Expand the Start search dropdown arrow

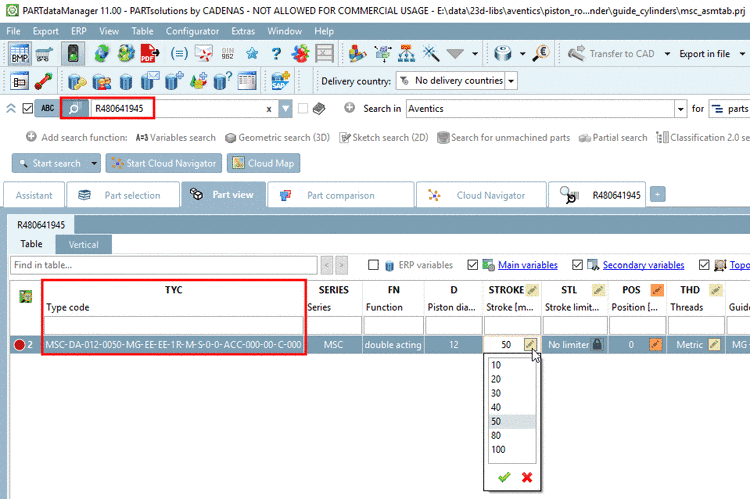(x=94, y=164)
